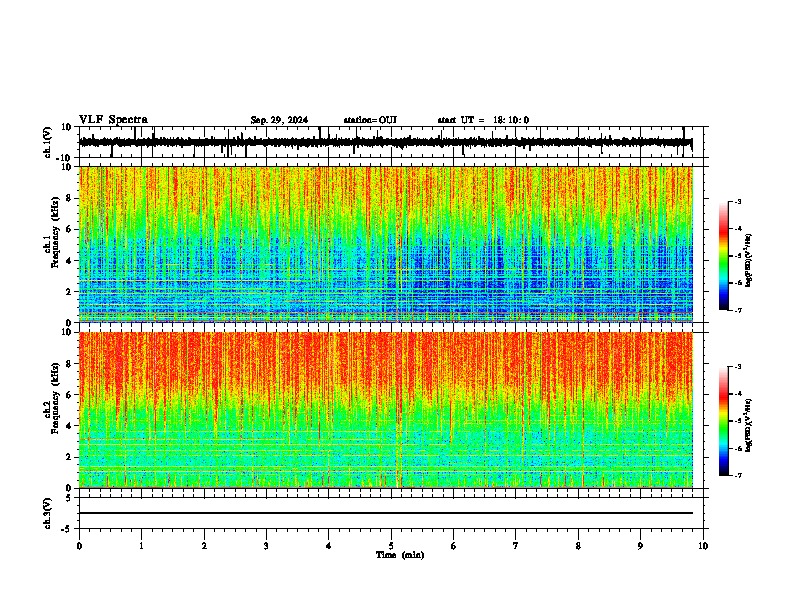This screenshot has height=612, width=792.
Task: Click the ch.2 spectrogram color bar
Action: [723, 421]
